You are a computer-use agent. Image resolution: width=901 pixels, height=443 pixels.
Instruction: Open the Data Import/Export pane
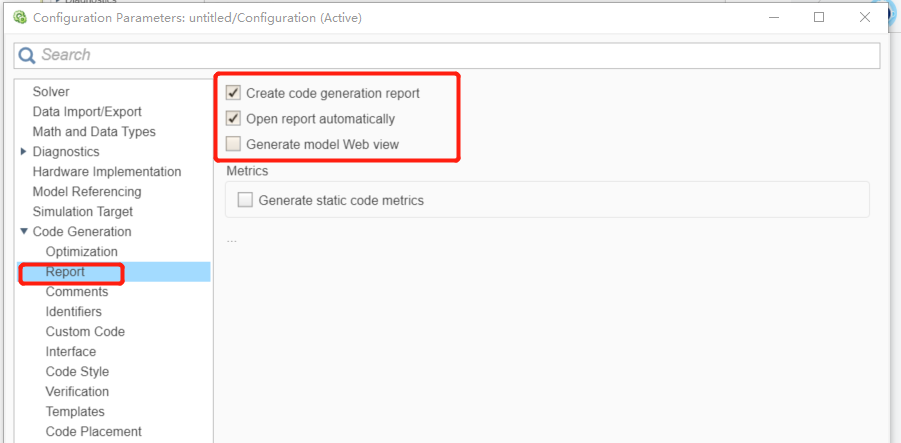point(87,112)
